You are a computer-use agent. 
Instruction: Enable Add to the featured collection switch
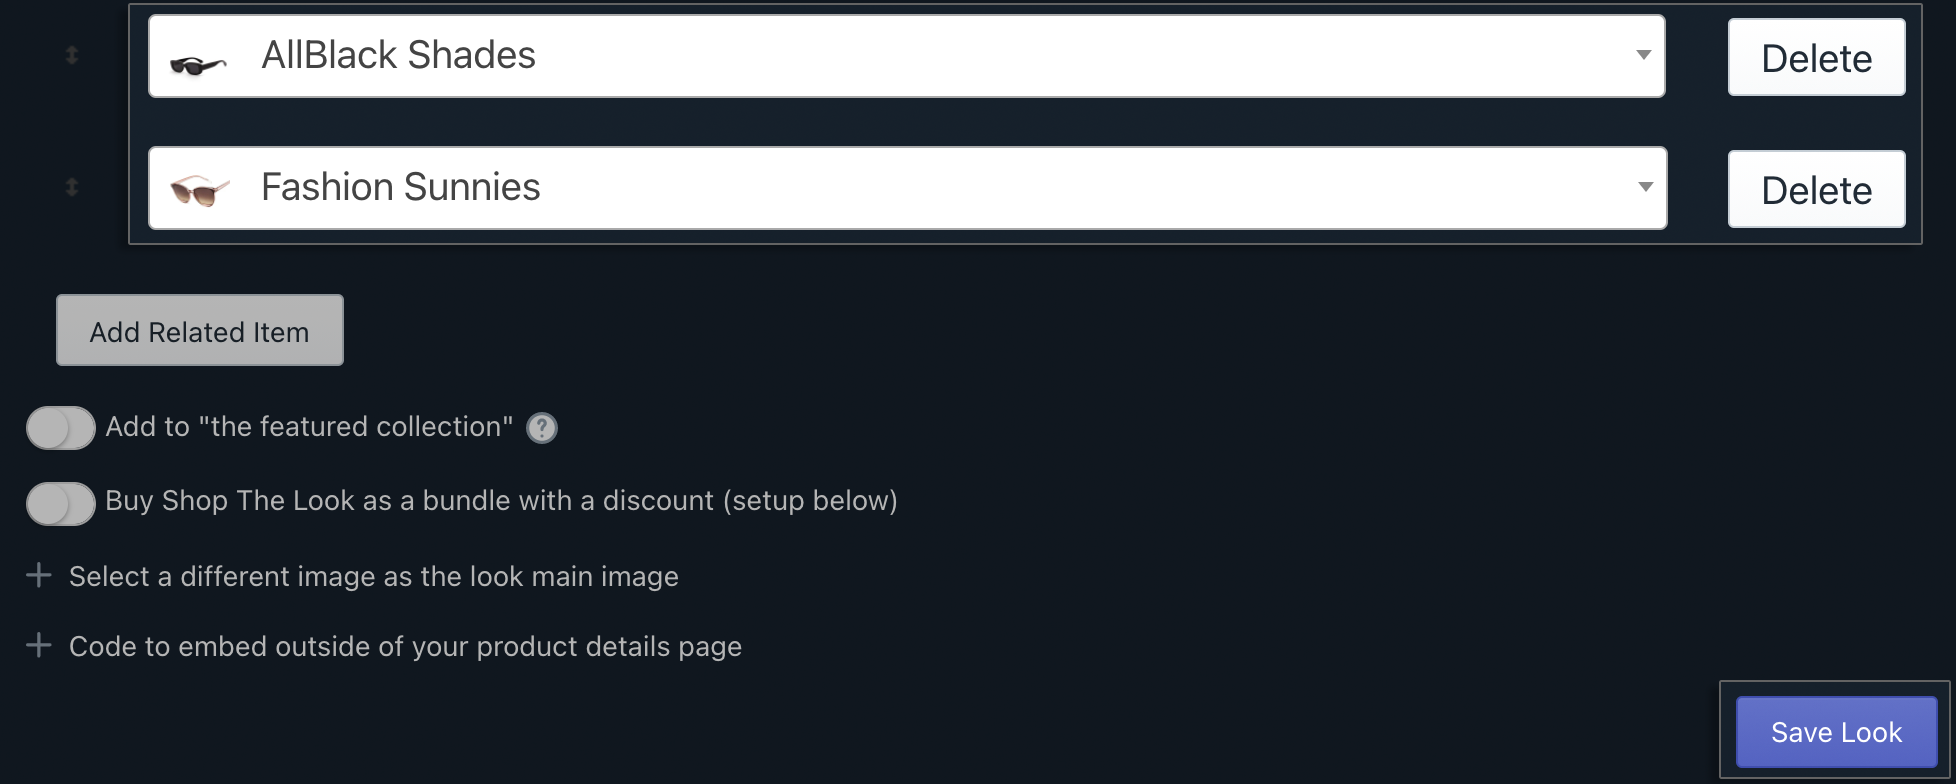pos(61,428)
